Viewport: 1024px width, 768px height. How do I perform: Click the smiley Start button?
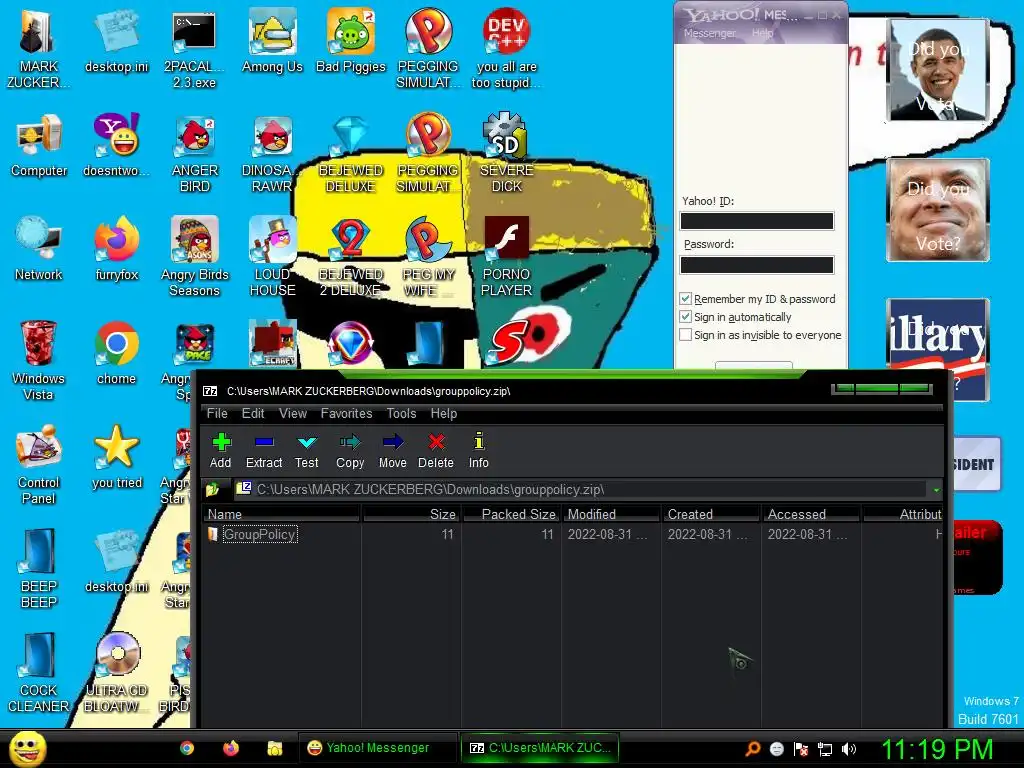[x=27, y=749]
